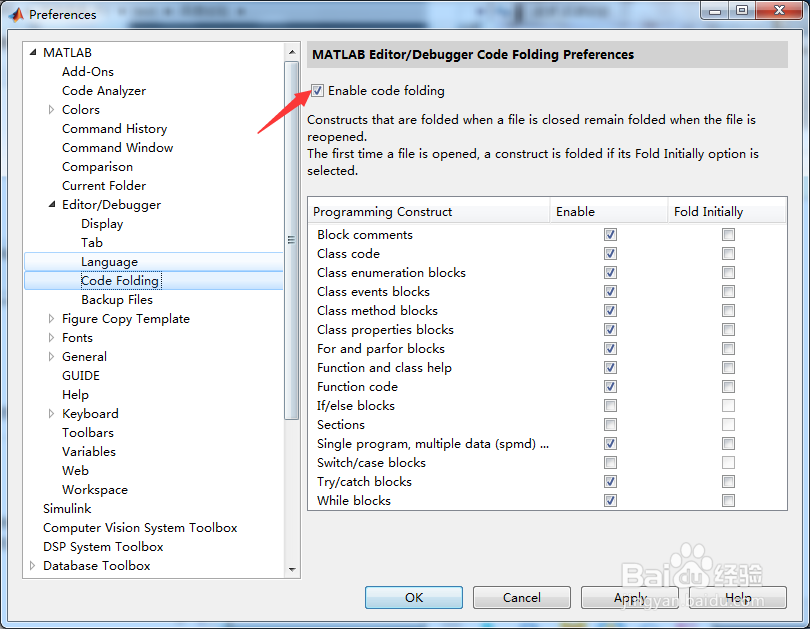This screenshot has width=810, height=629.
Task: Open Computer Vision System Toolbox preferences
Action: [140, 528]
